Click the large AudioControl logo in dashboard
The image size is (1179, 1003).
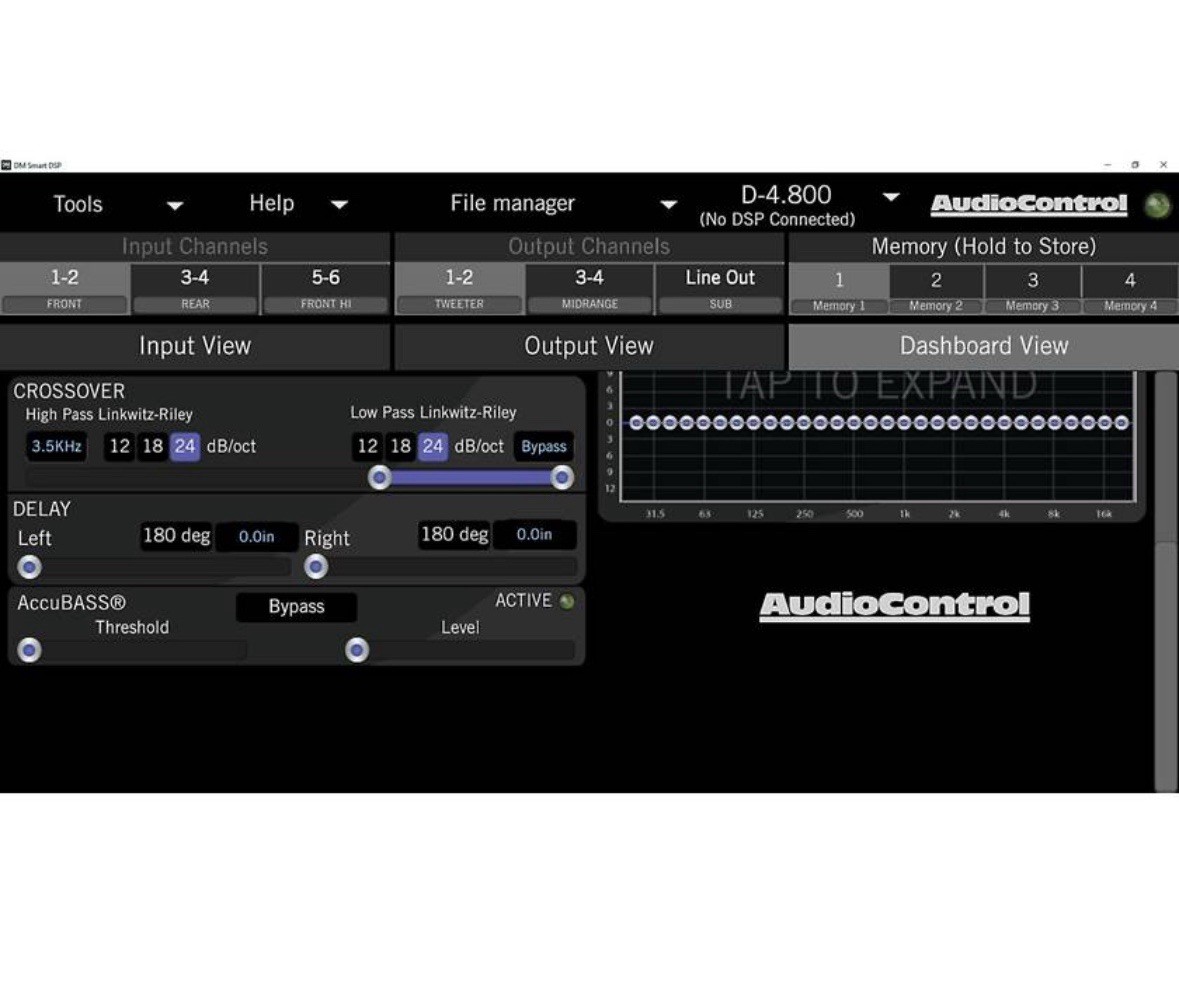[x=895, y=606]
